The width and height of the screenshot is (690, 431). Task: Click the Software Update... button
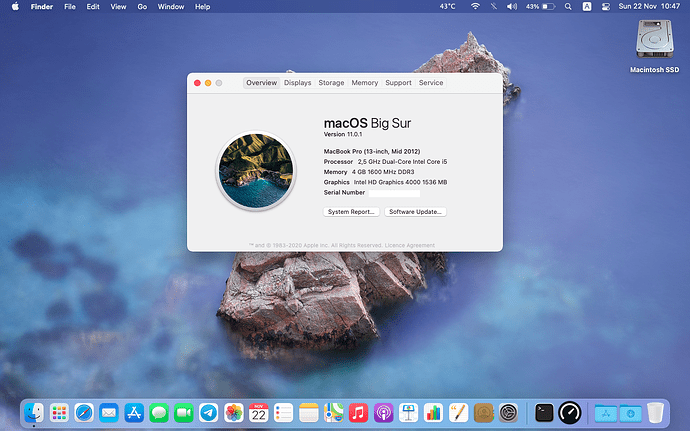415,212
